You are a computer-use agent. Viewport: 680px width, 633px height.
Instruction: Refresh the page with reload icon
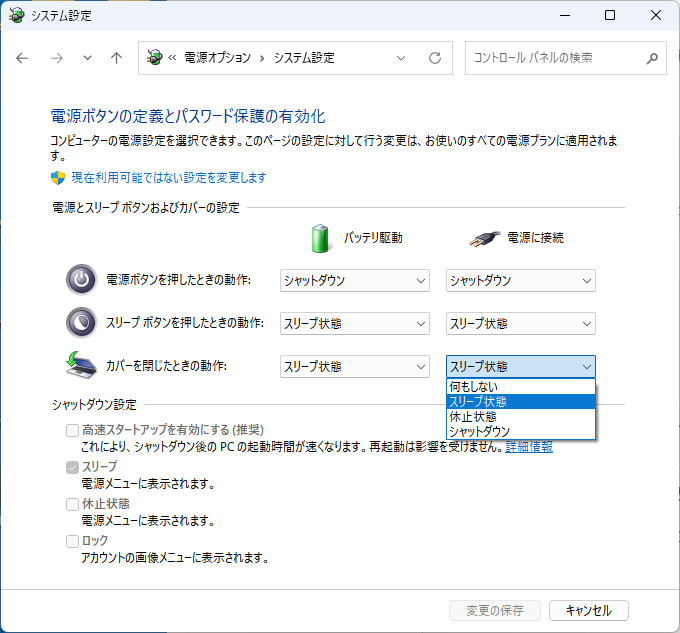tap(435, 58)
